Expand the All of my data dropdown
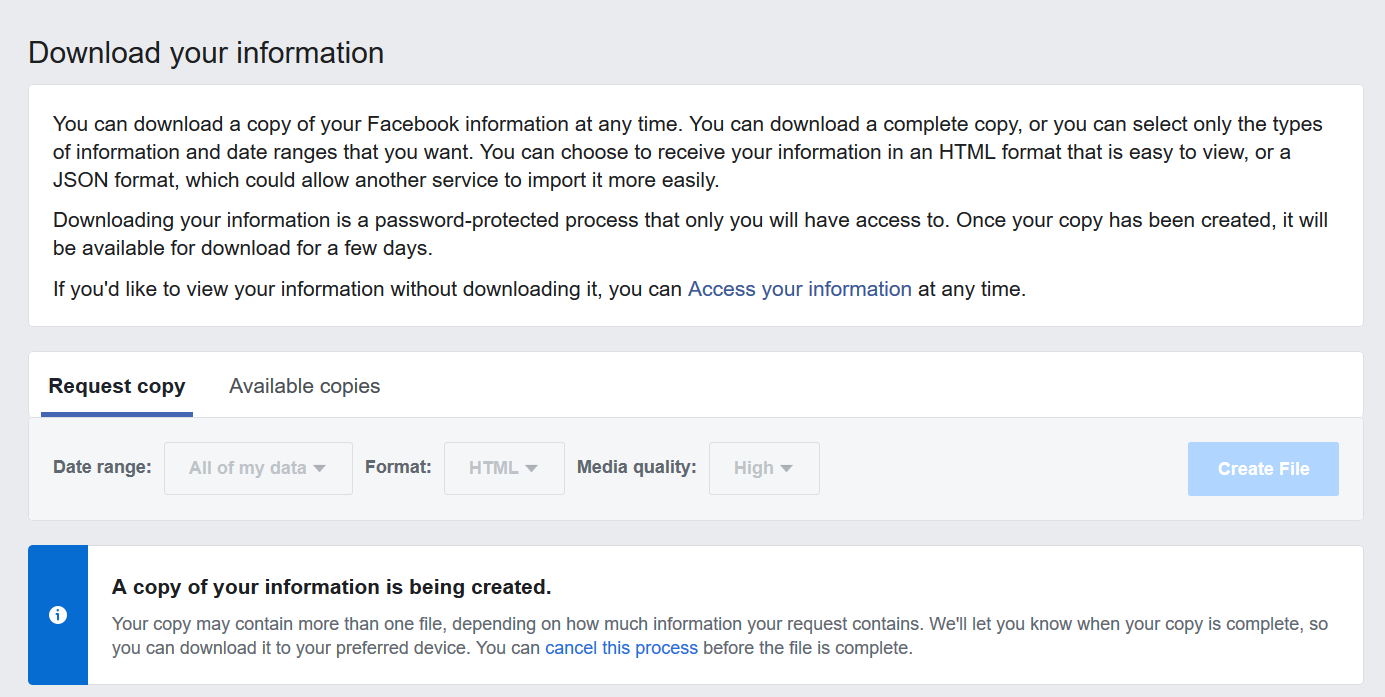 click(258, 468)
